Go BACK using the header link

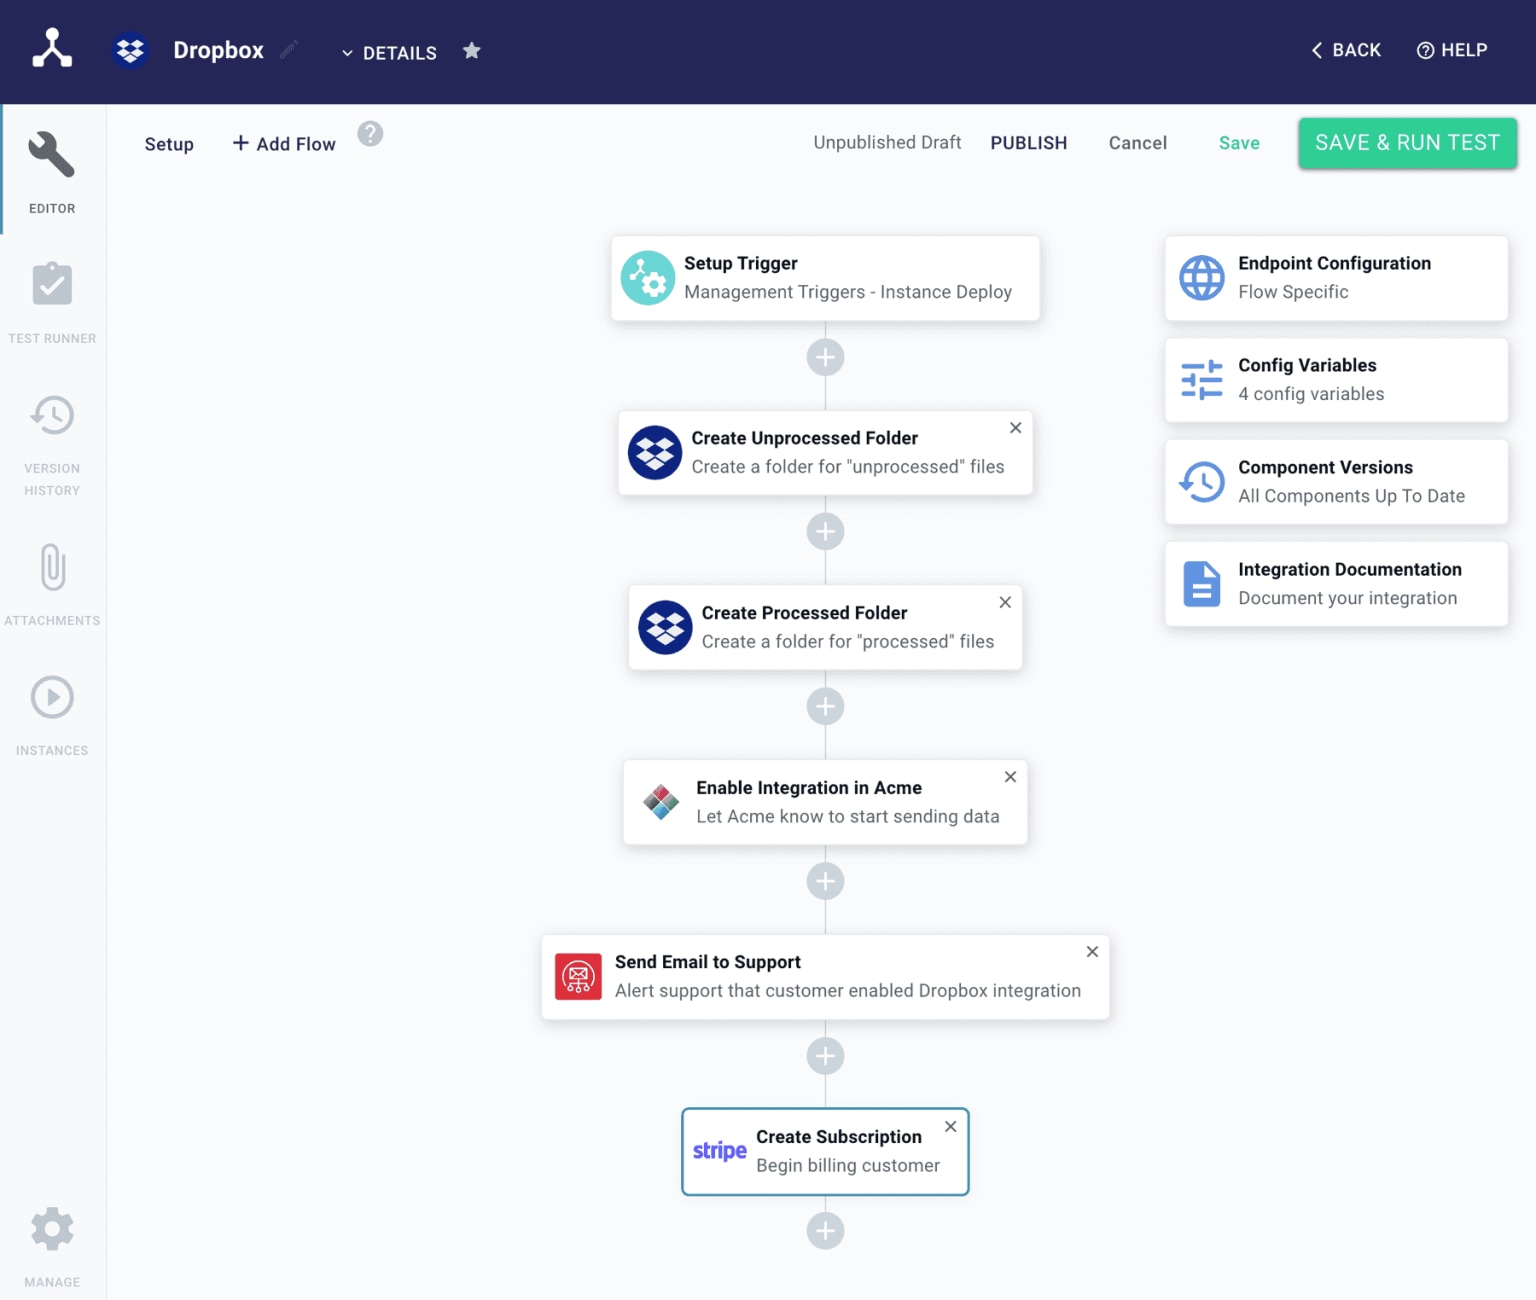point(1346,50)
